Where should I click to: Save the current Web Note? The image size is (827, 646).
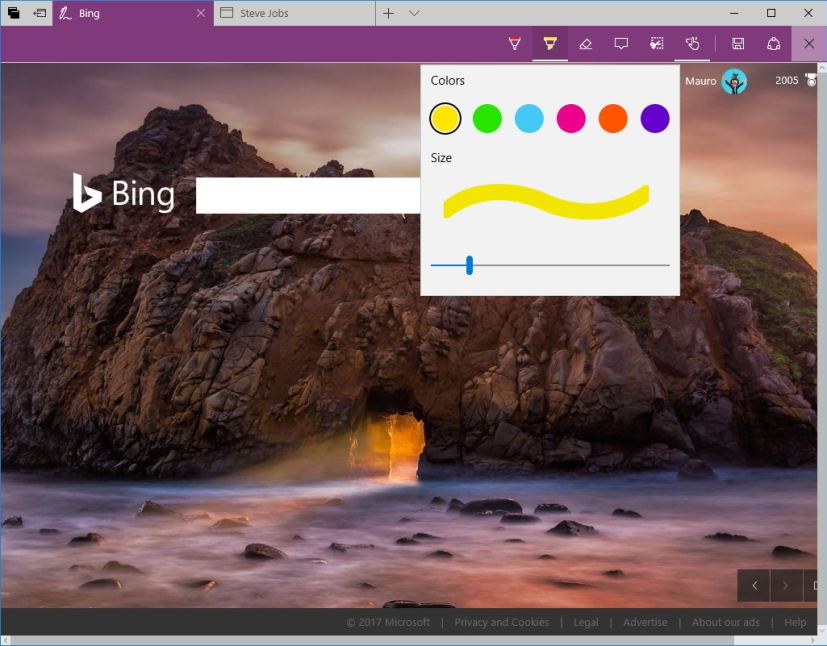pos(737,43)
